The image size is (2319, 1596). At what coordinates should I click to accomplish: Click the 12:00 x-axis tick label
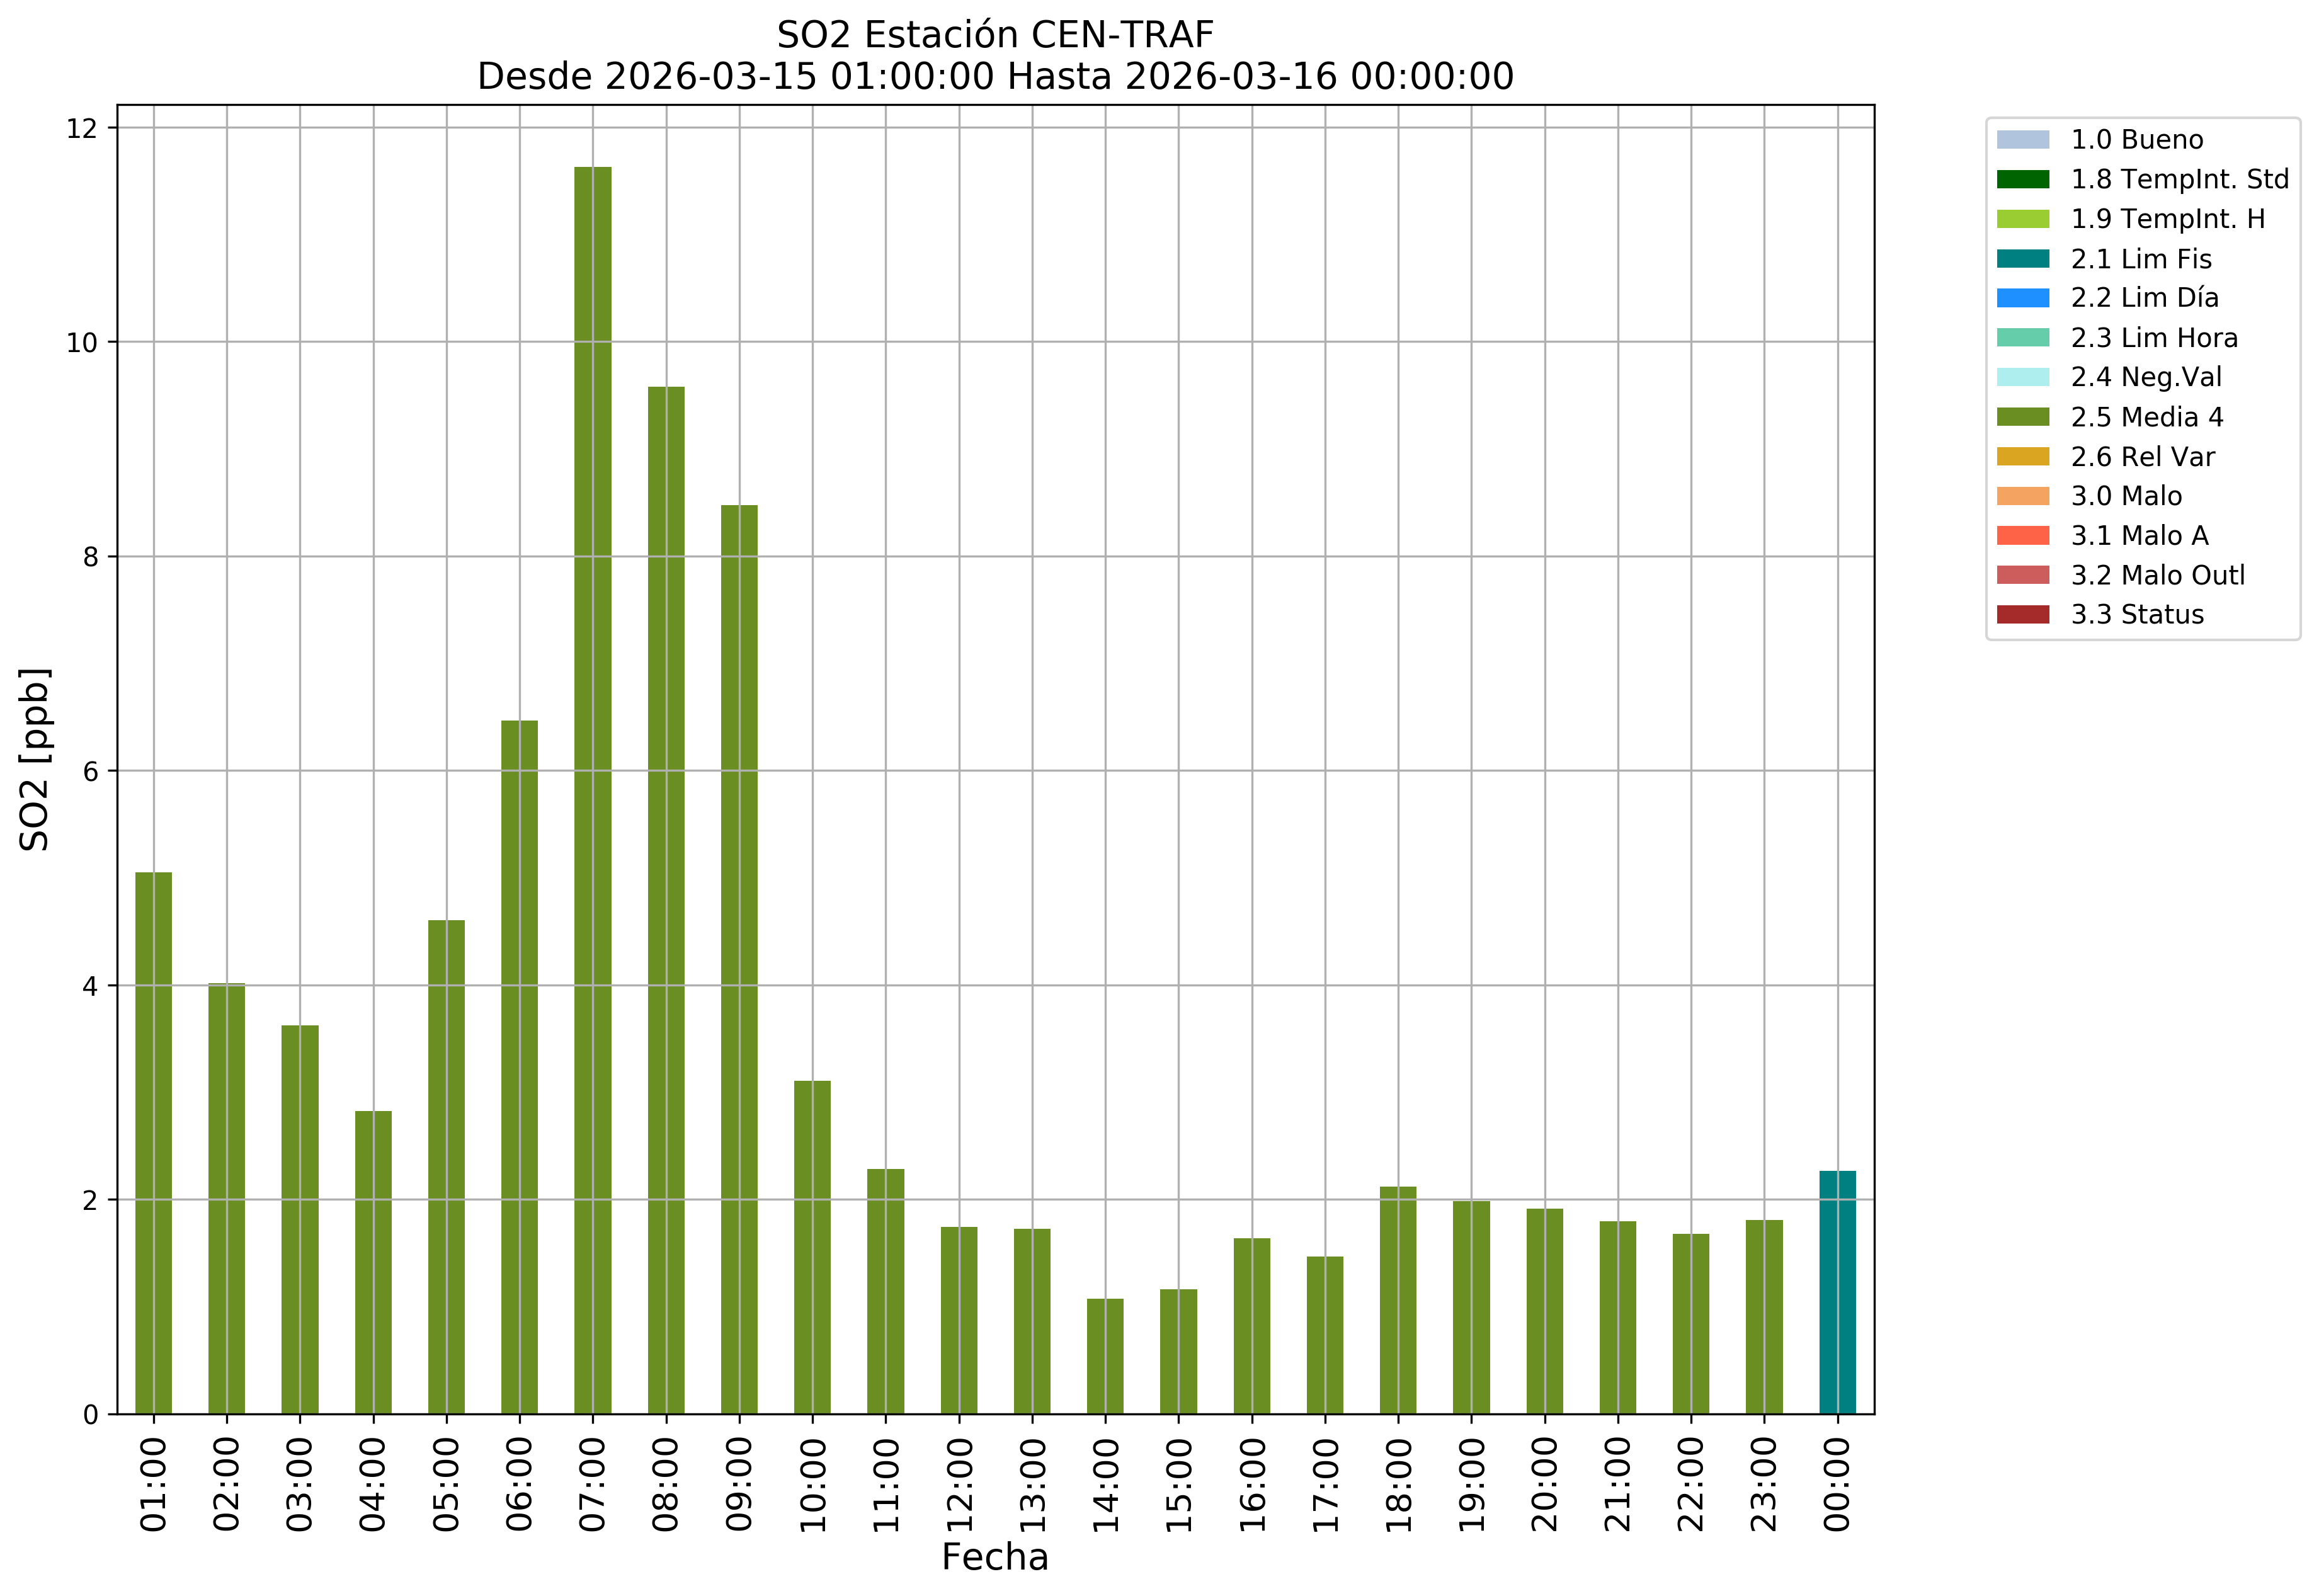pos(959,1484)
